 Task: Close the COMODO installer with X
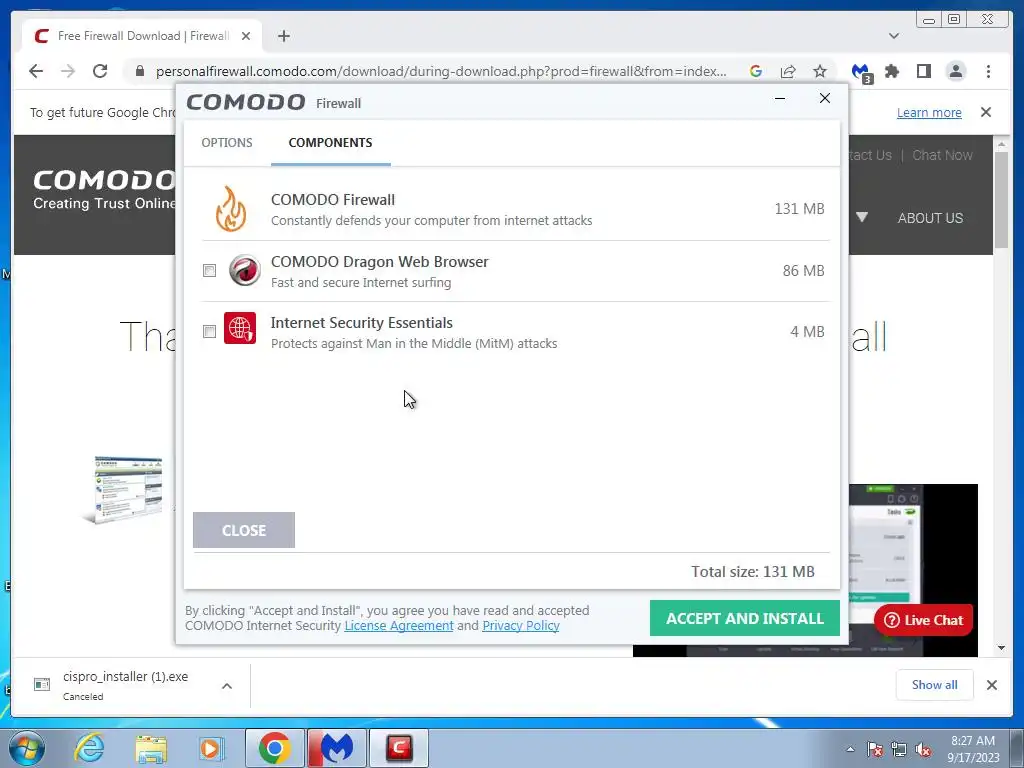pyautogui.click(x=825, y=98)
